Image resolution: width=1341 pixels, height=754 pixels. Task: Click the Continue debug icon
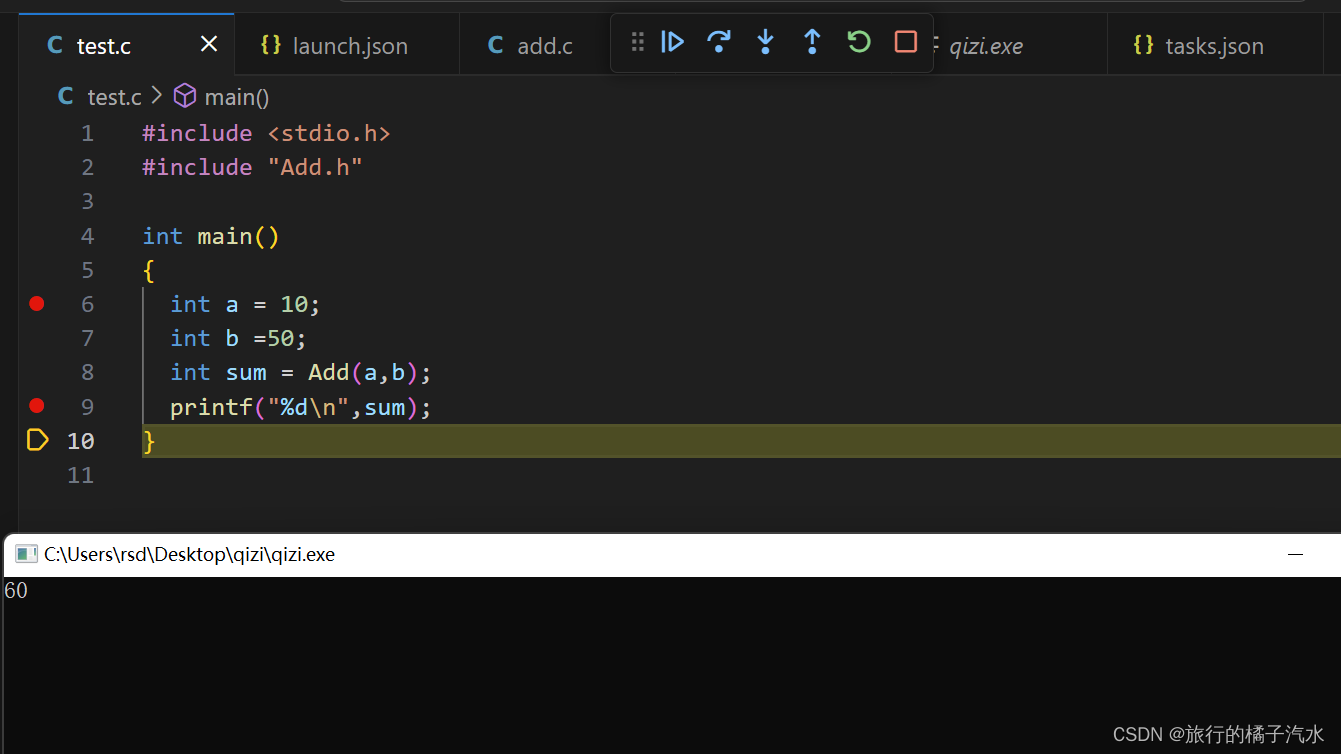point(672,42)
